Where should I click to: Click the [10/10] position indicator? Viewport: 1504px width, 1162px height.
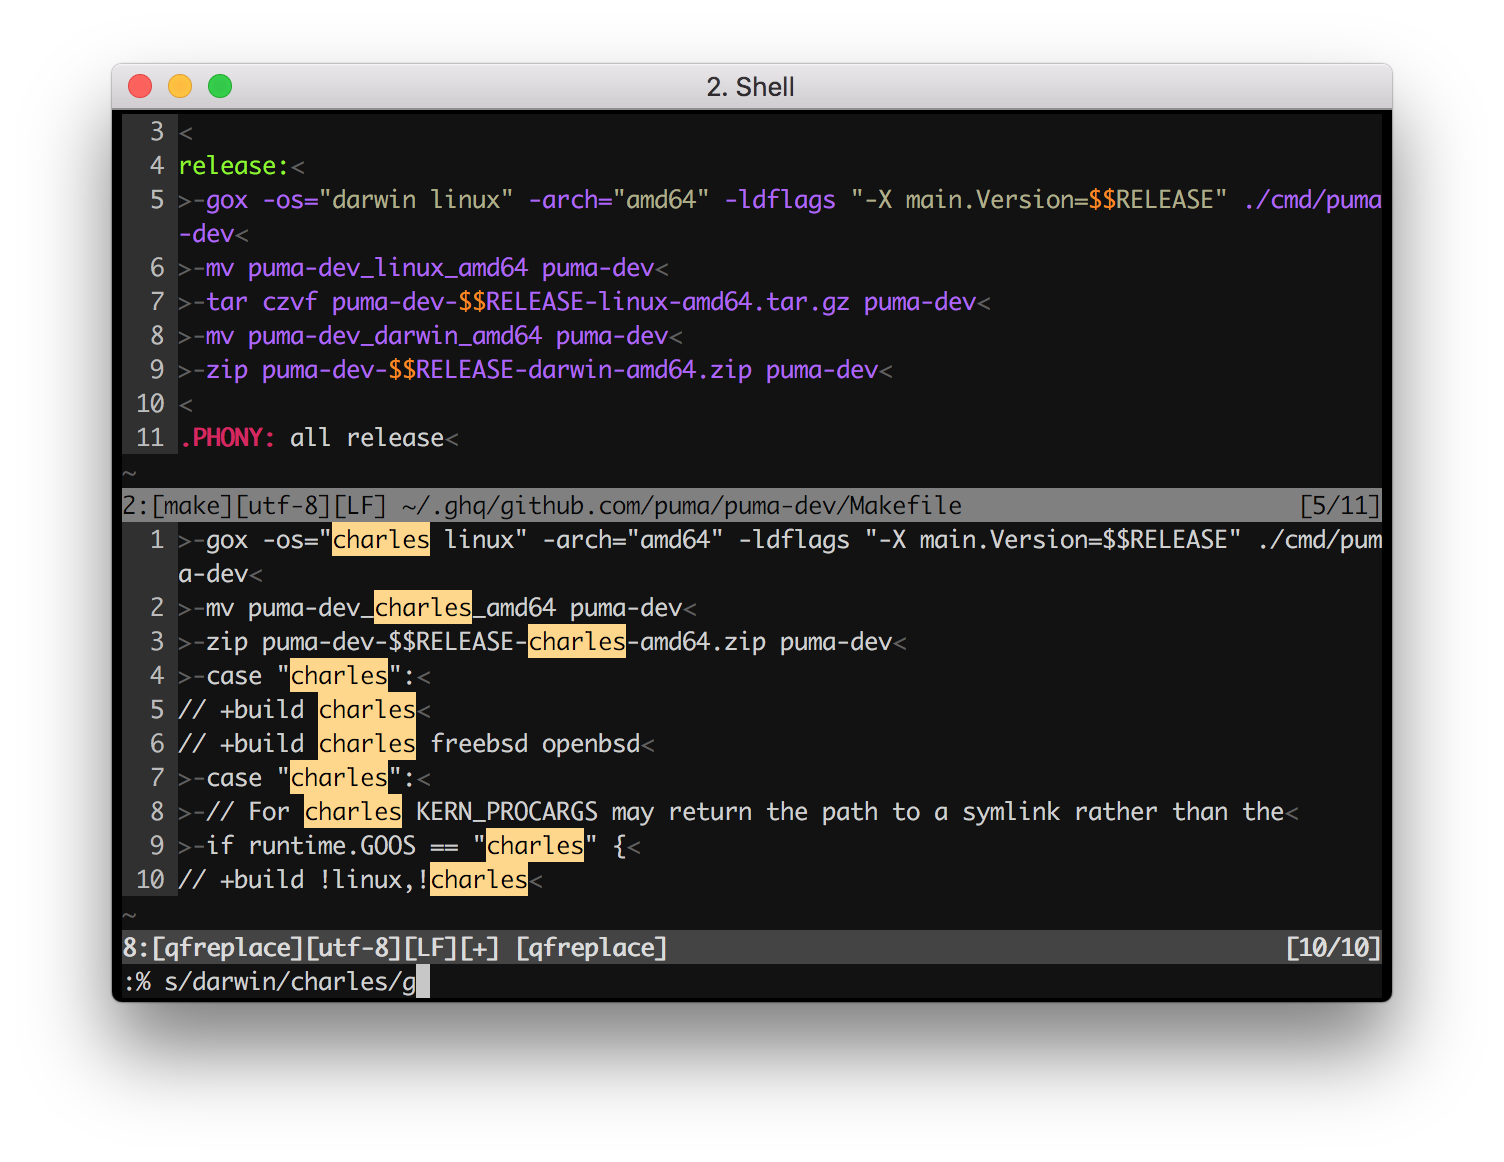(x=1333, y=948)
